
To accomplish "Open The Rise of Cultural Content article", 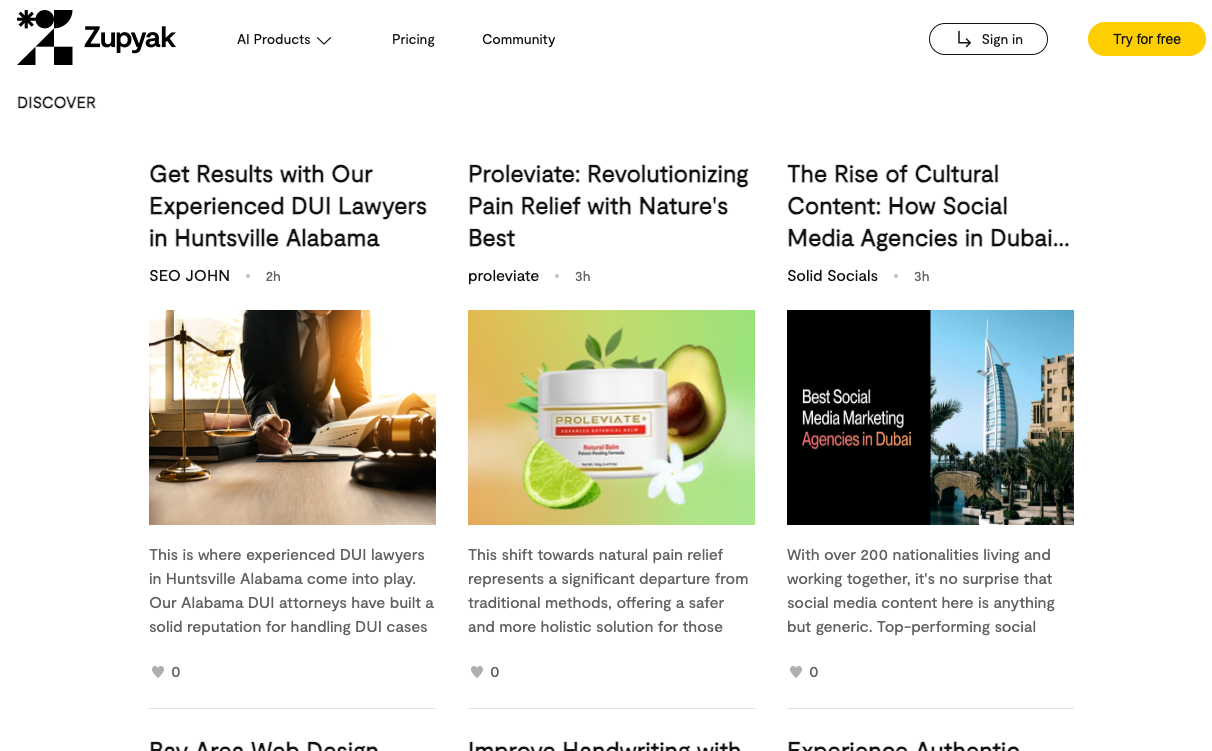I will (928, 206).
